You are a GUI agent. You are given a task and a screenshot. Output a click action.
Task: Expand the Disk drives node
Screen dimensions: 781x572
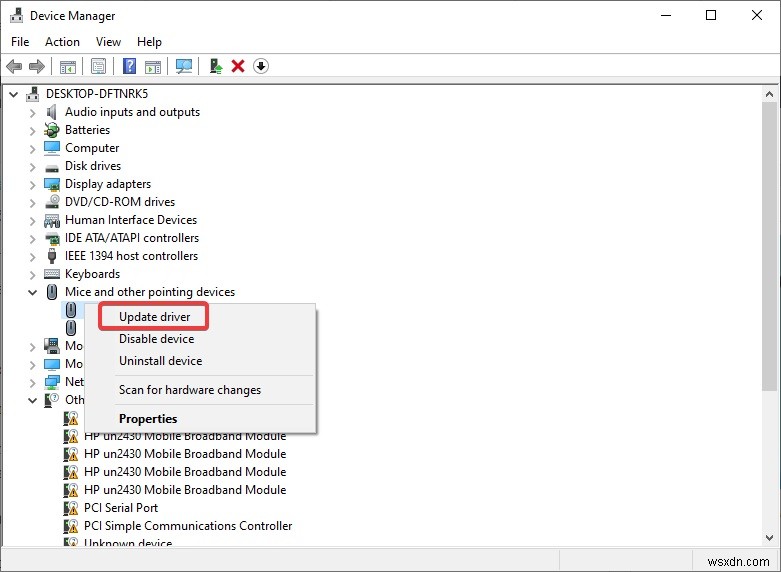click(x=32, y=166)
